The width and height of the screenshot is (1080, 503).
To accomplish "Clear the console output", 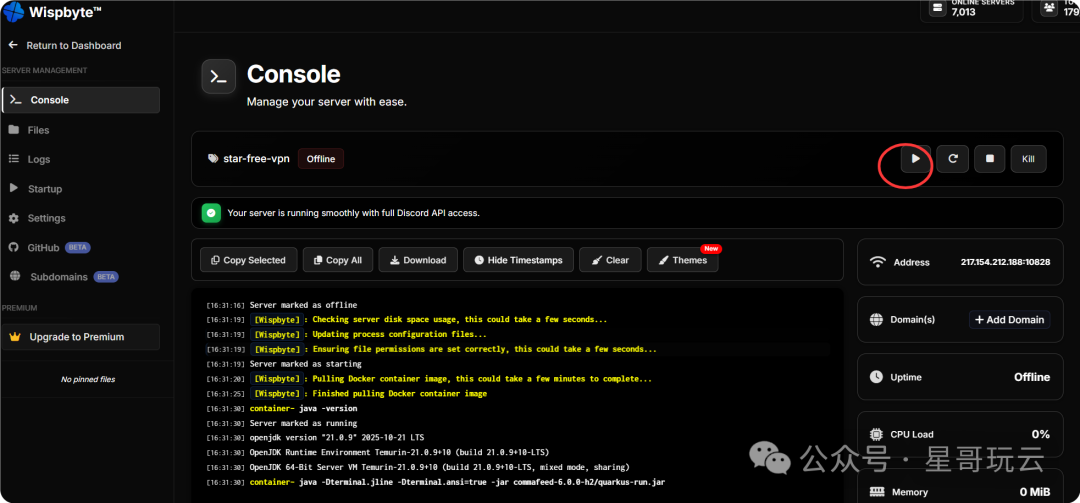I will 610,260.
